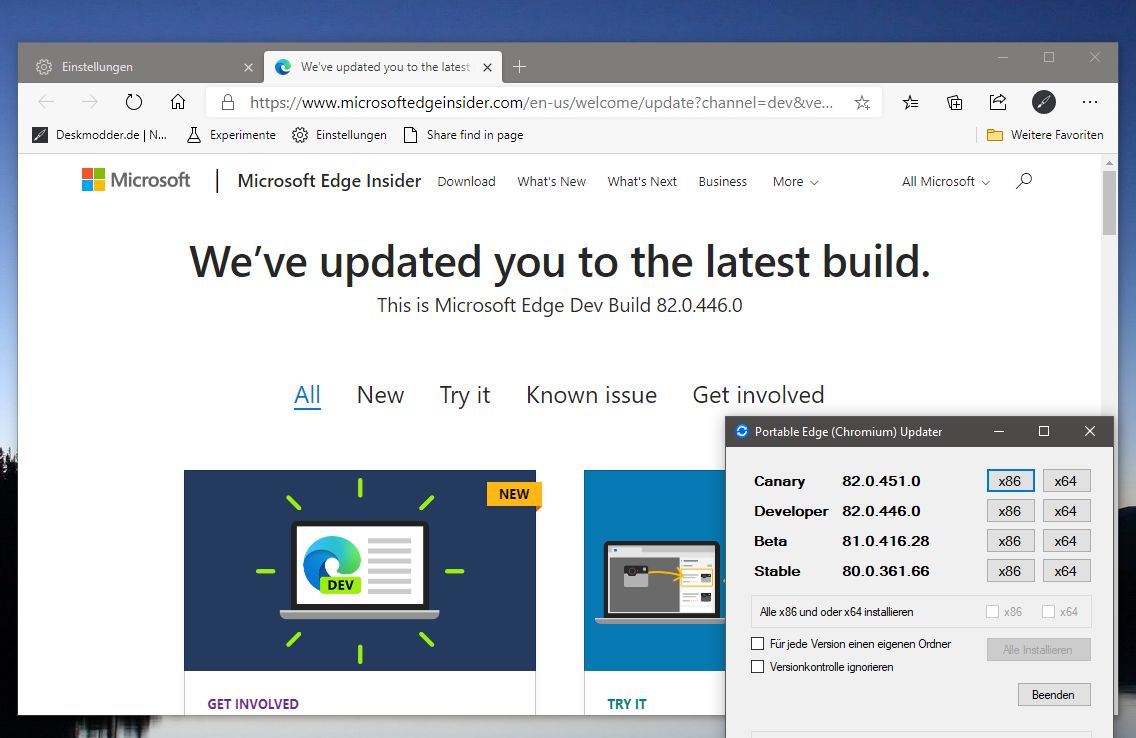The image size is (1136, 738).
Task: Open the Favorites list icon
Action: click(x=911, y=103)
